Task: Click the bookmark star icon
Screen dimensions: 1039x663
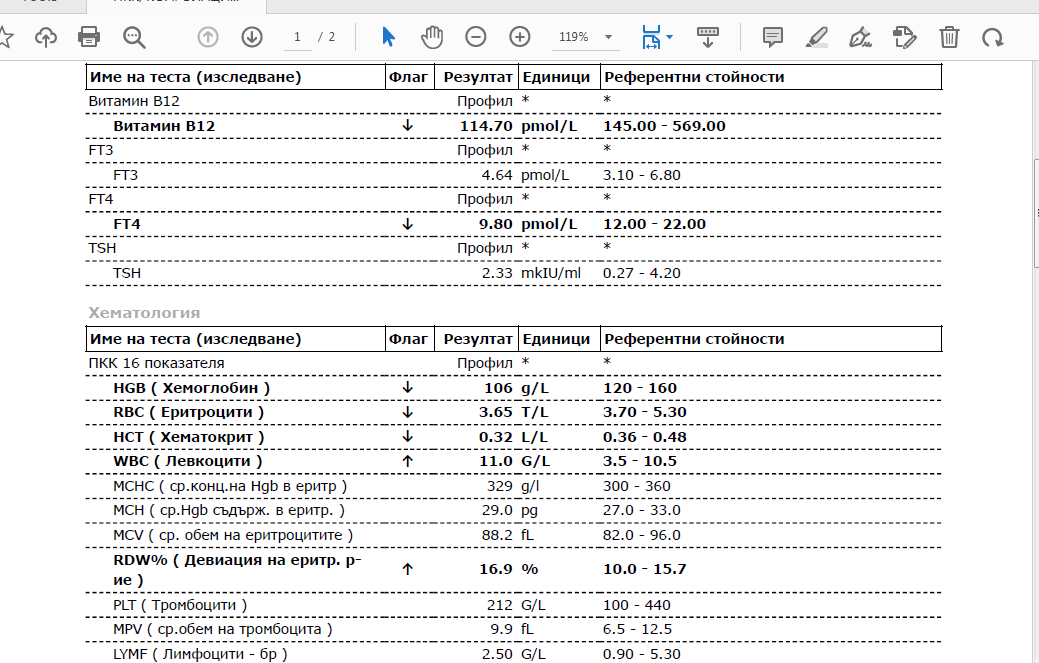Action: [x=6, y=37]
